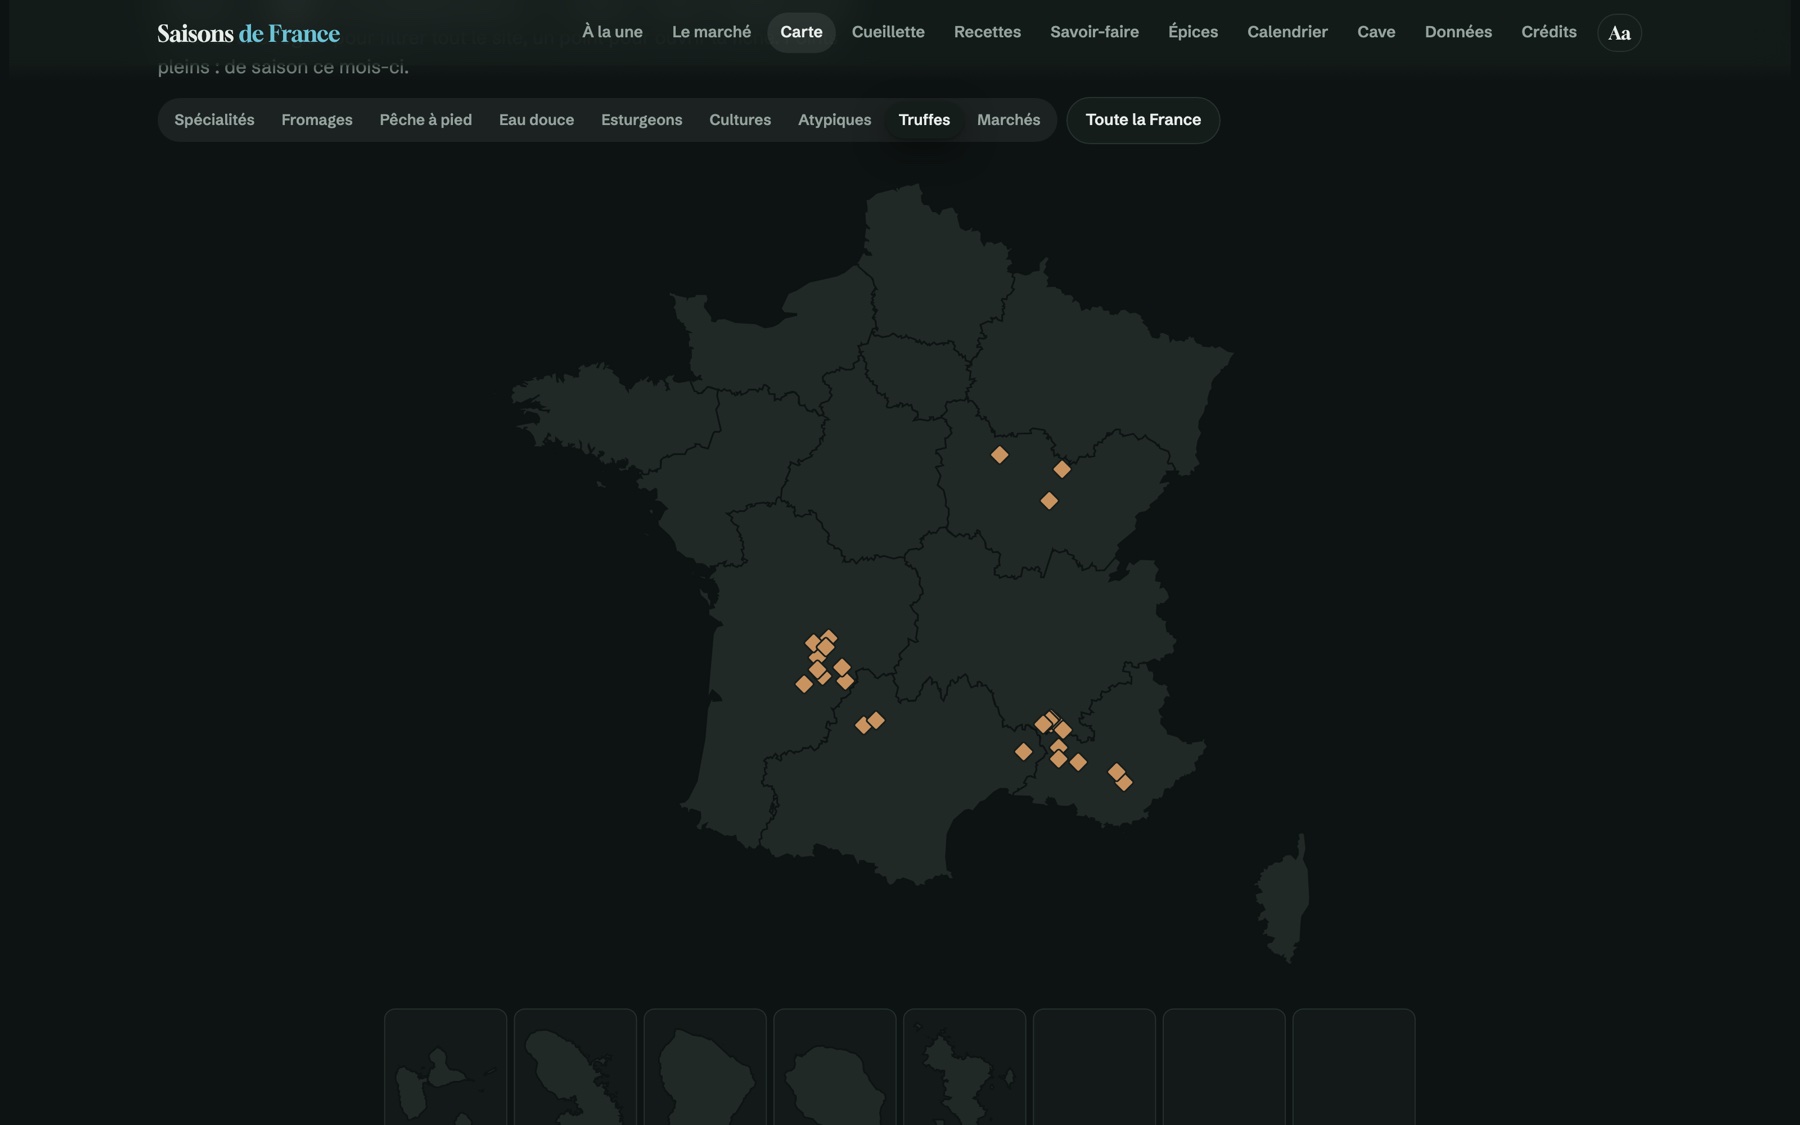Viewport: 1800px width, 1125px height.
Task: Click the southwesternmost marker of the Périgord cluster
Action: pyautogui.click(x=804, y=684)
